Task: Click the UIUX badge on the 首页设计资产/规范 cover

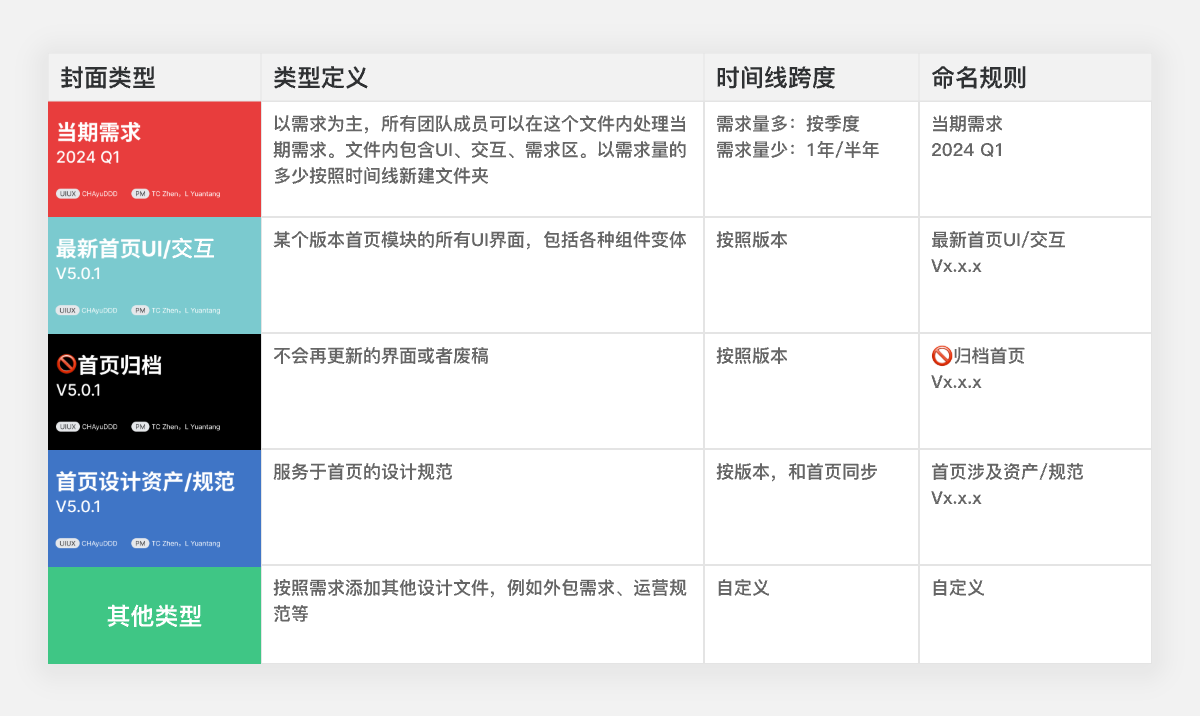Action: (x=66, y=544)
